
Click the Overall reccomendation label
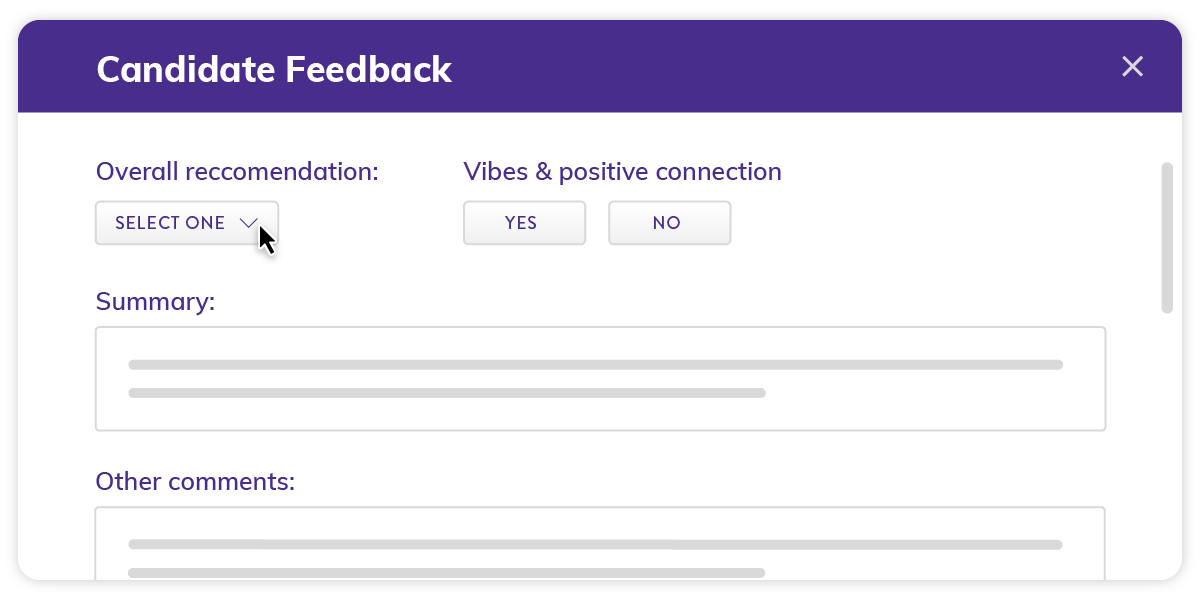click(237, 171)
